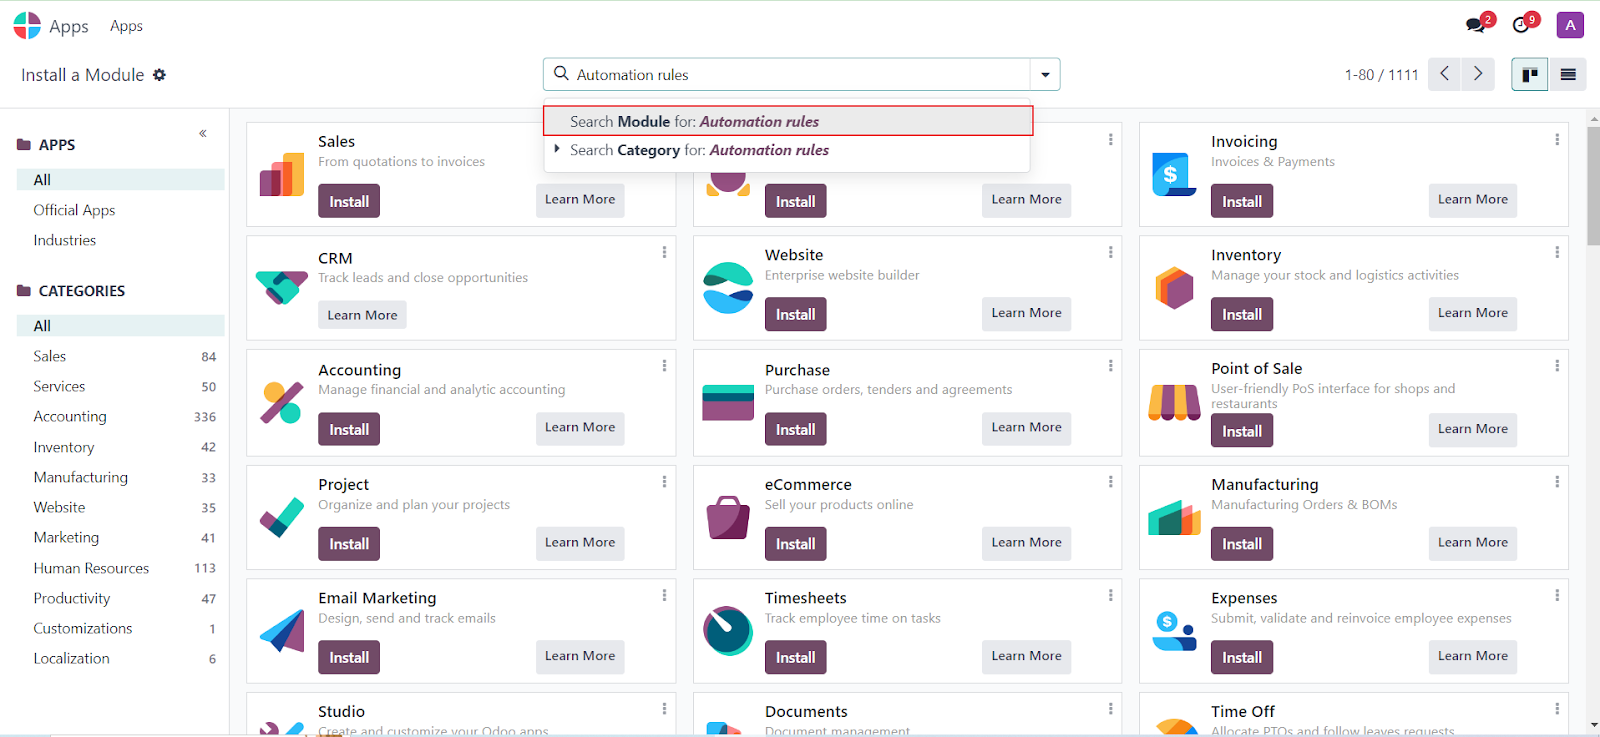
Task: Select Official Apps filter
Action: click(x=74, y=210)
